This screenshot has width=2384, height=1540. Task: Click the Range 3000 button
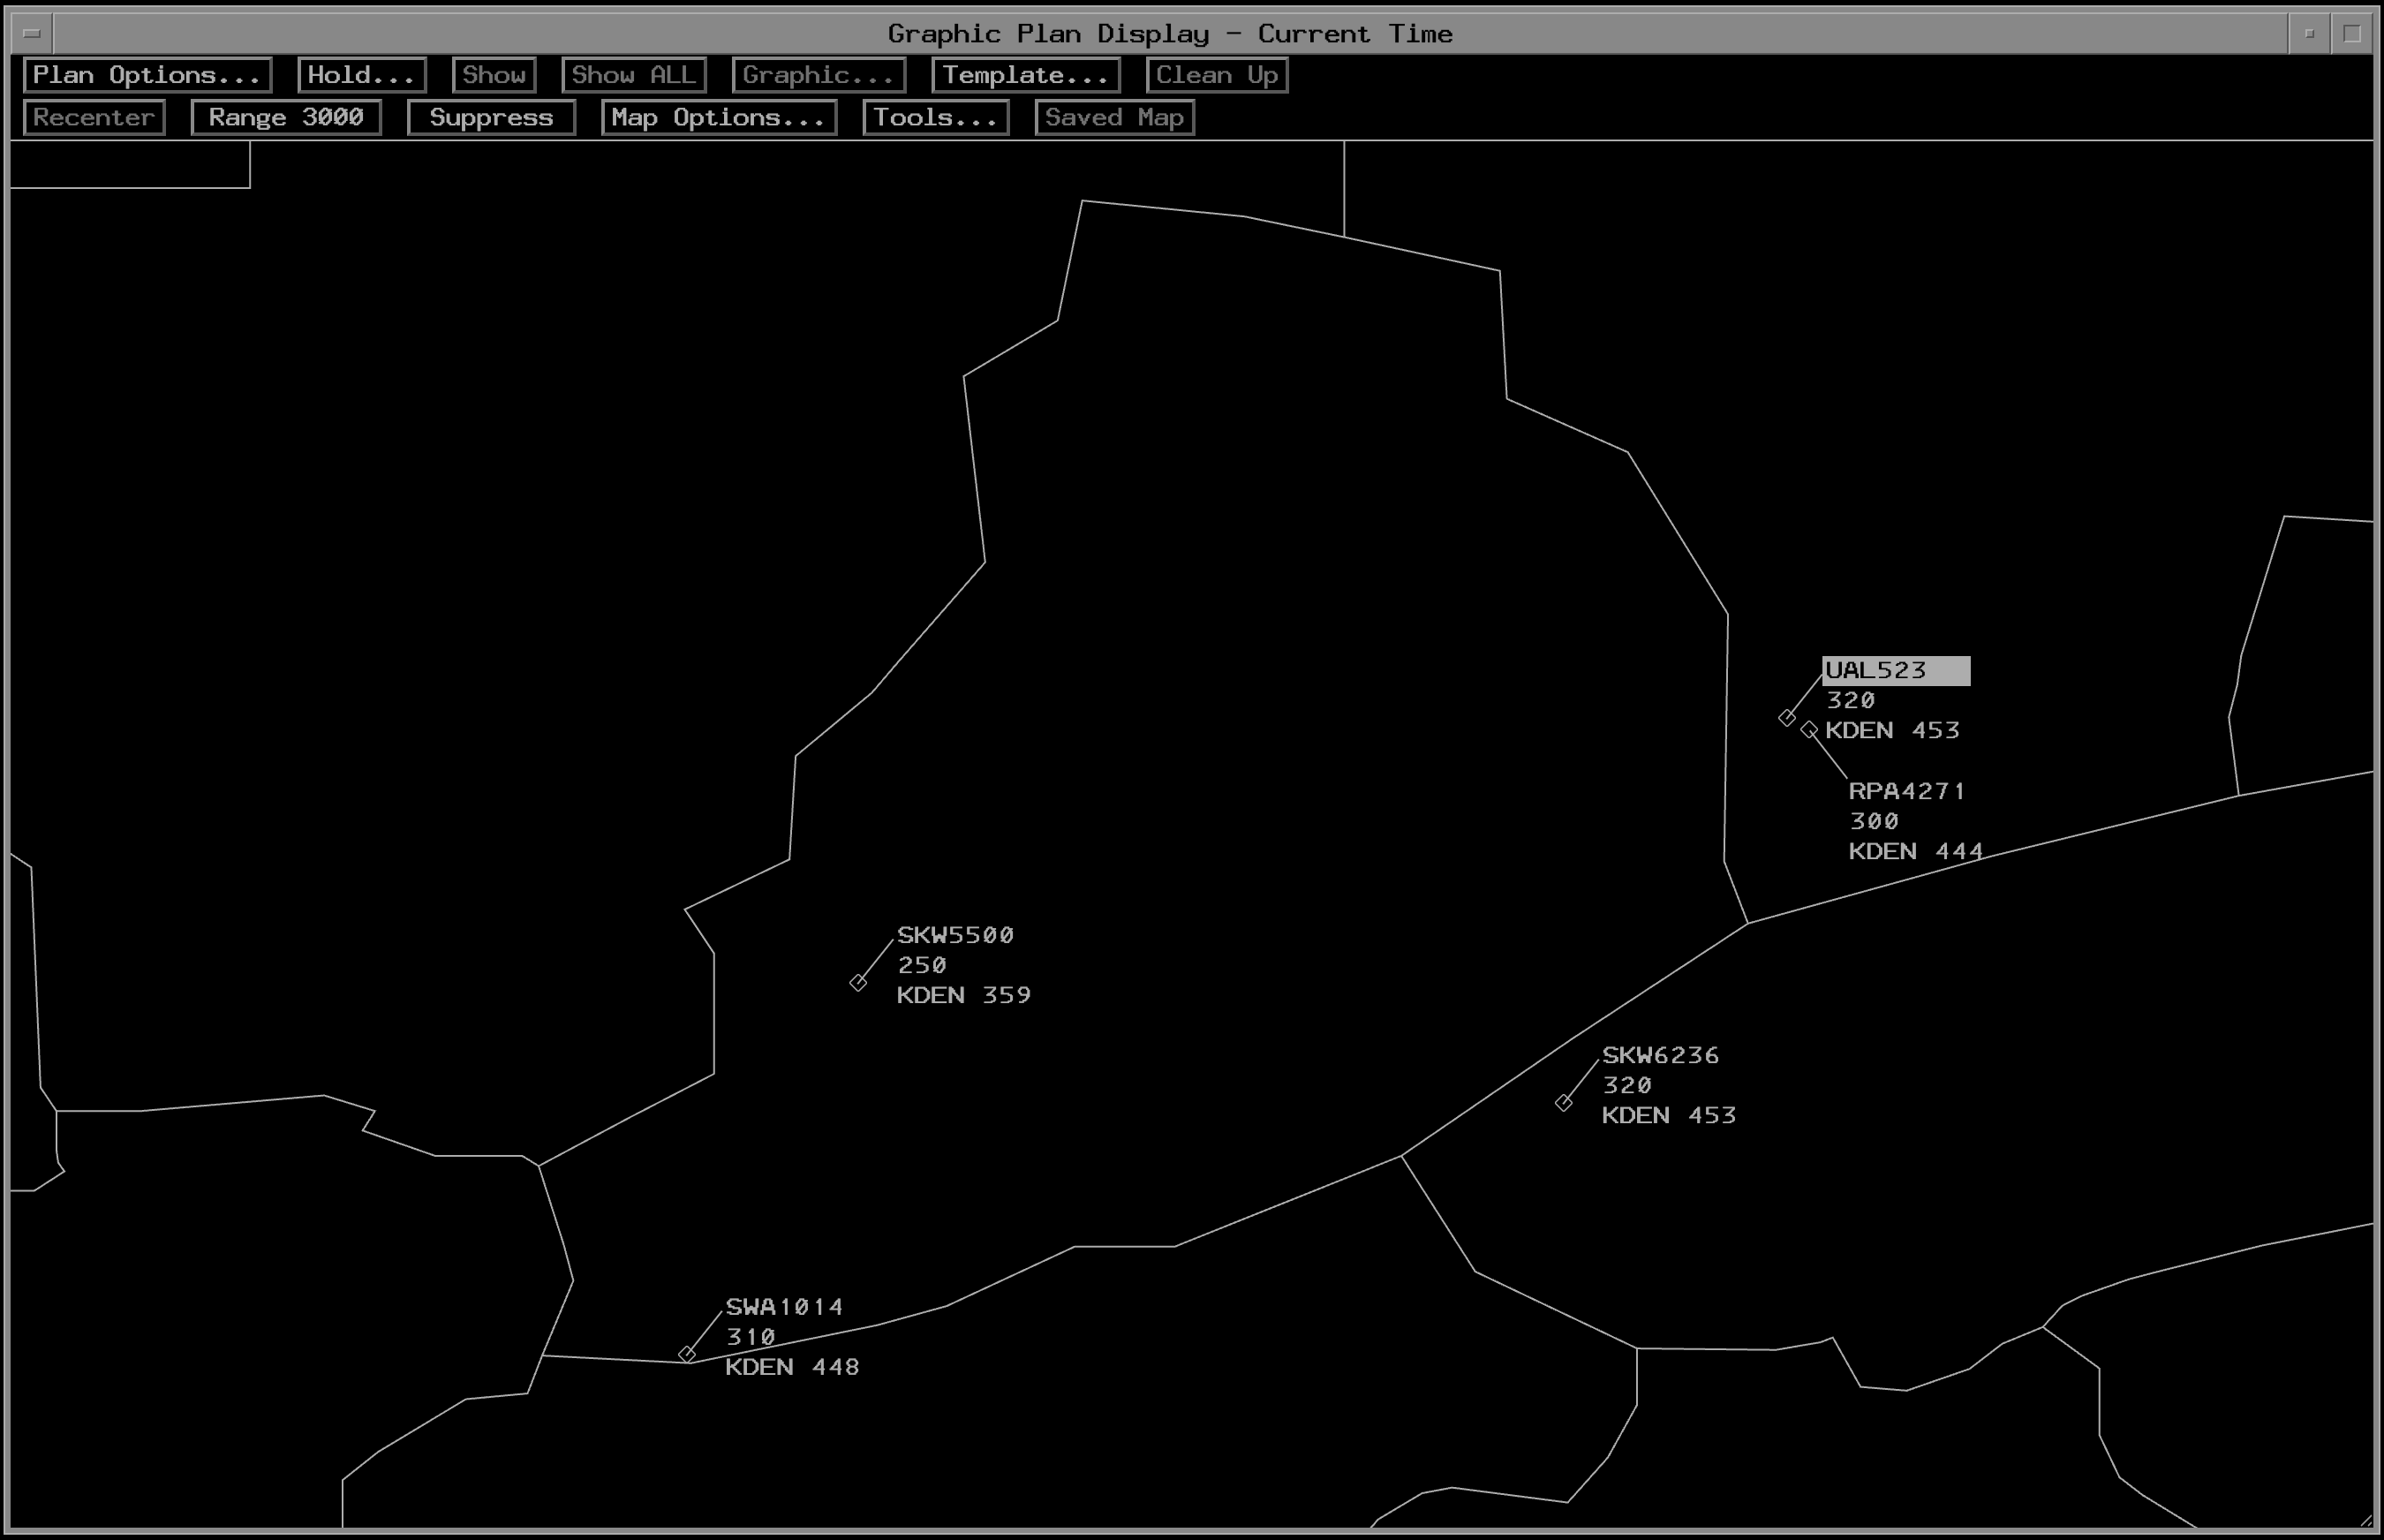click(286, 117)
